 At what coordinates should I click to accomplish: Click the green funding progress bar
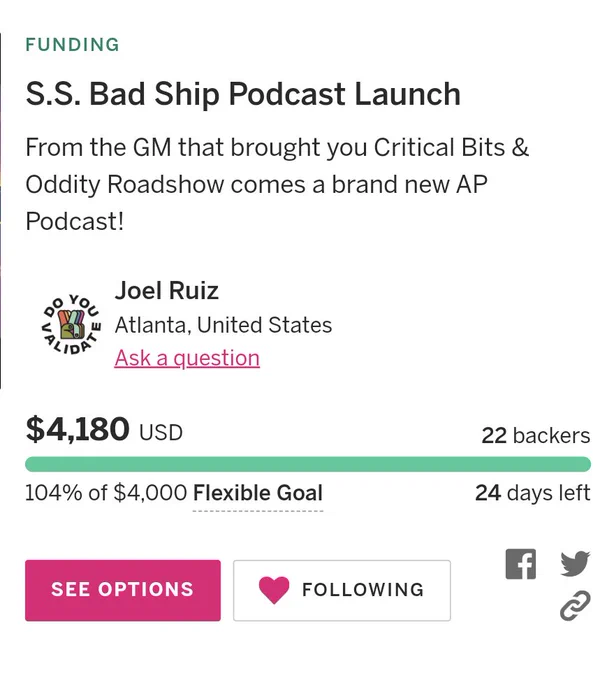click(x=308, y=464)
